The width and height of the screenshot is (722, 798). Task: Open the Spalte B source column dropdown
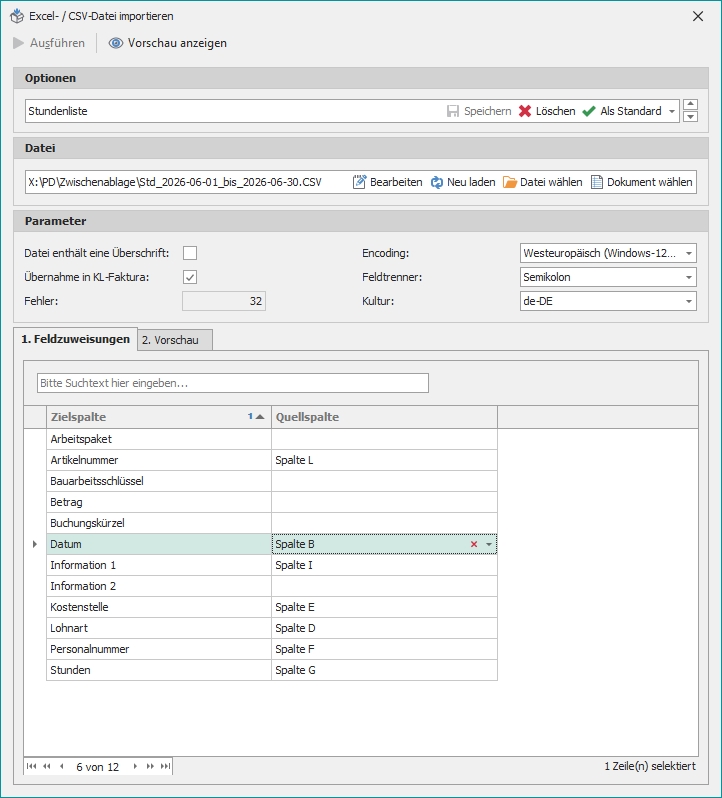tap(489, 544)
